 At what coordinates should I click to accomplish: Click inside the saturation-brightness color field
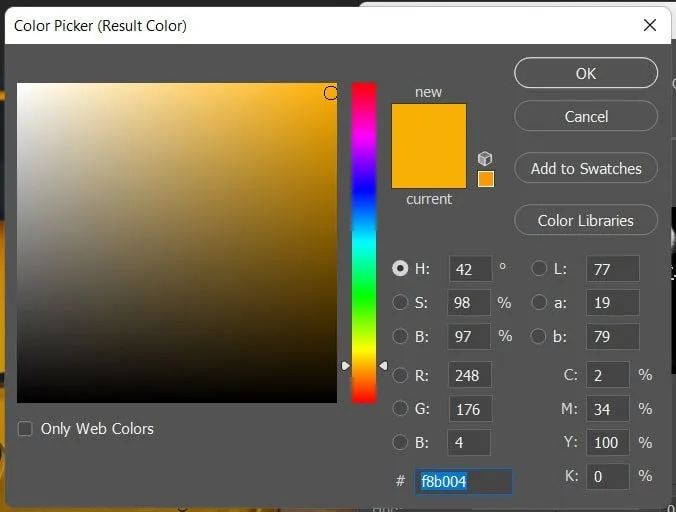coord(177,242)
